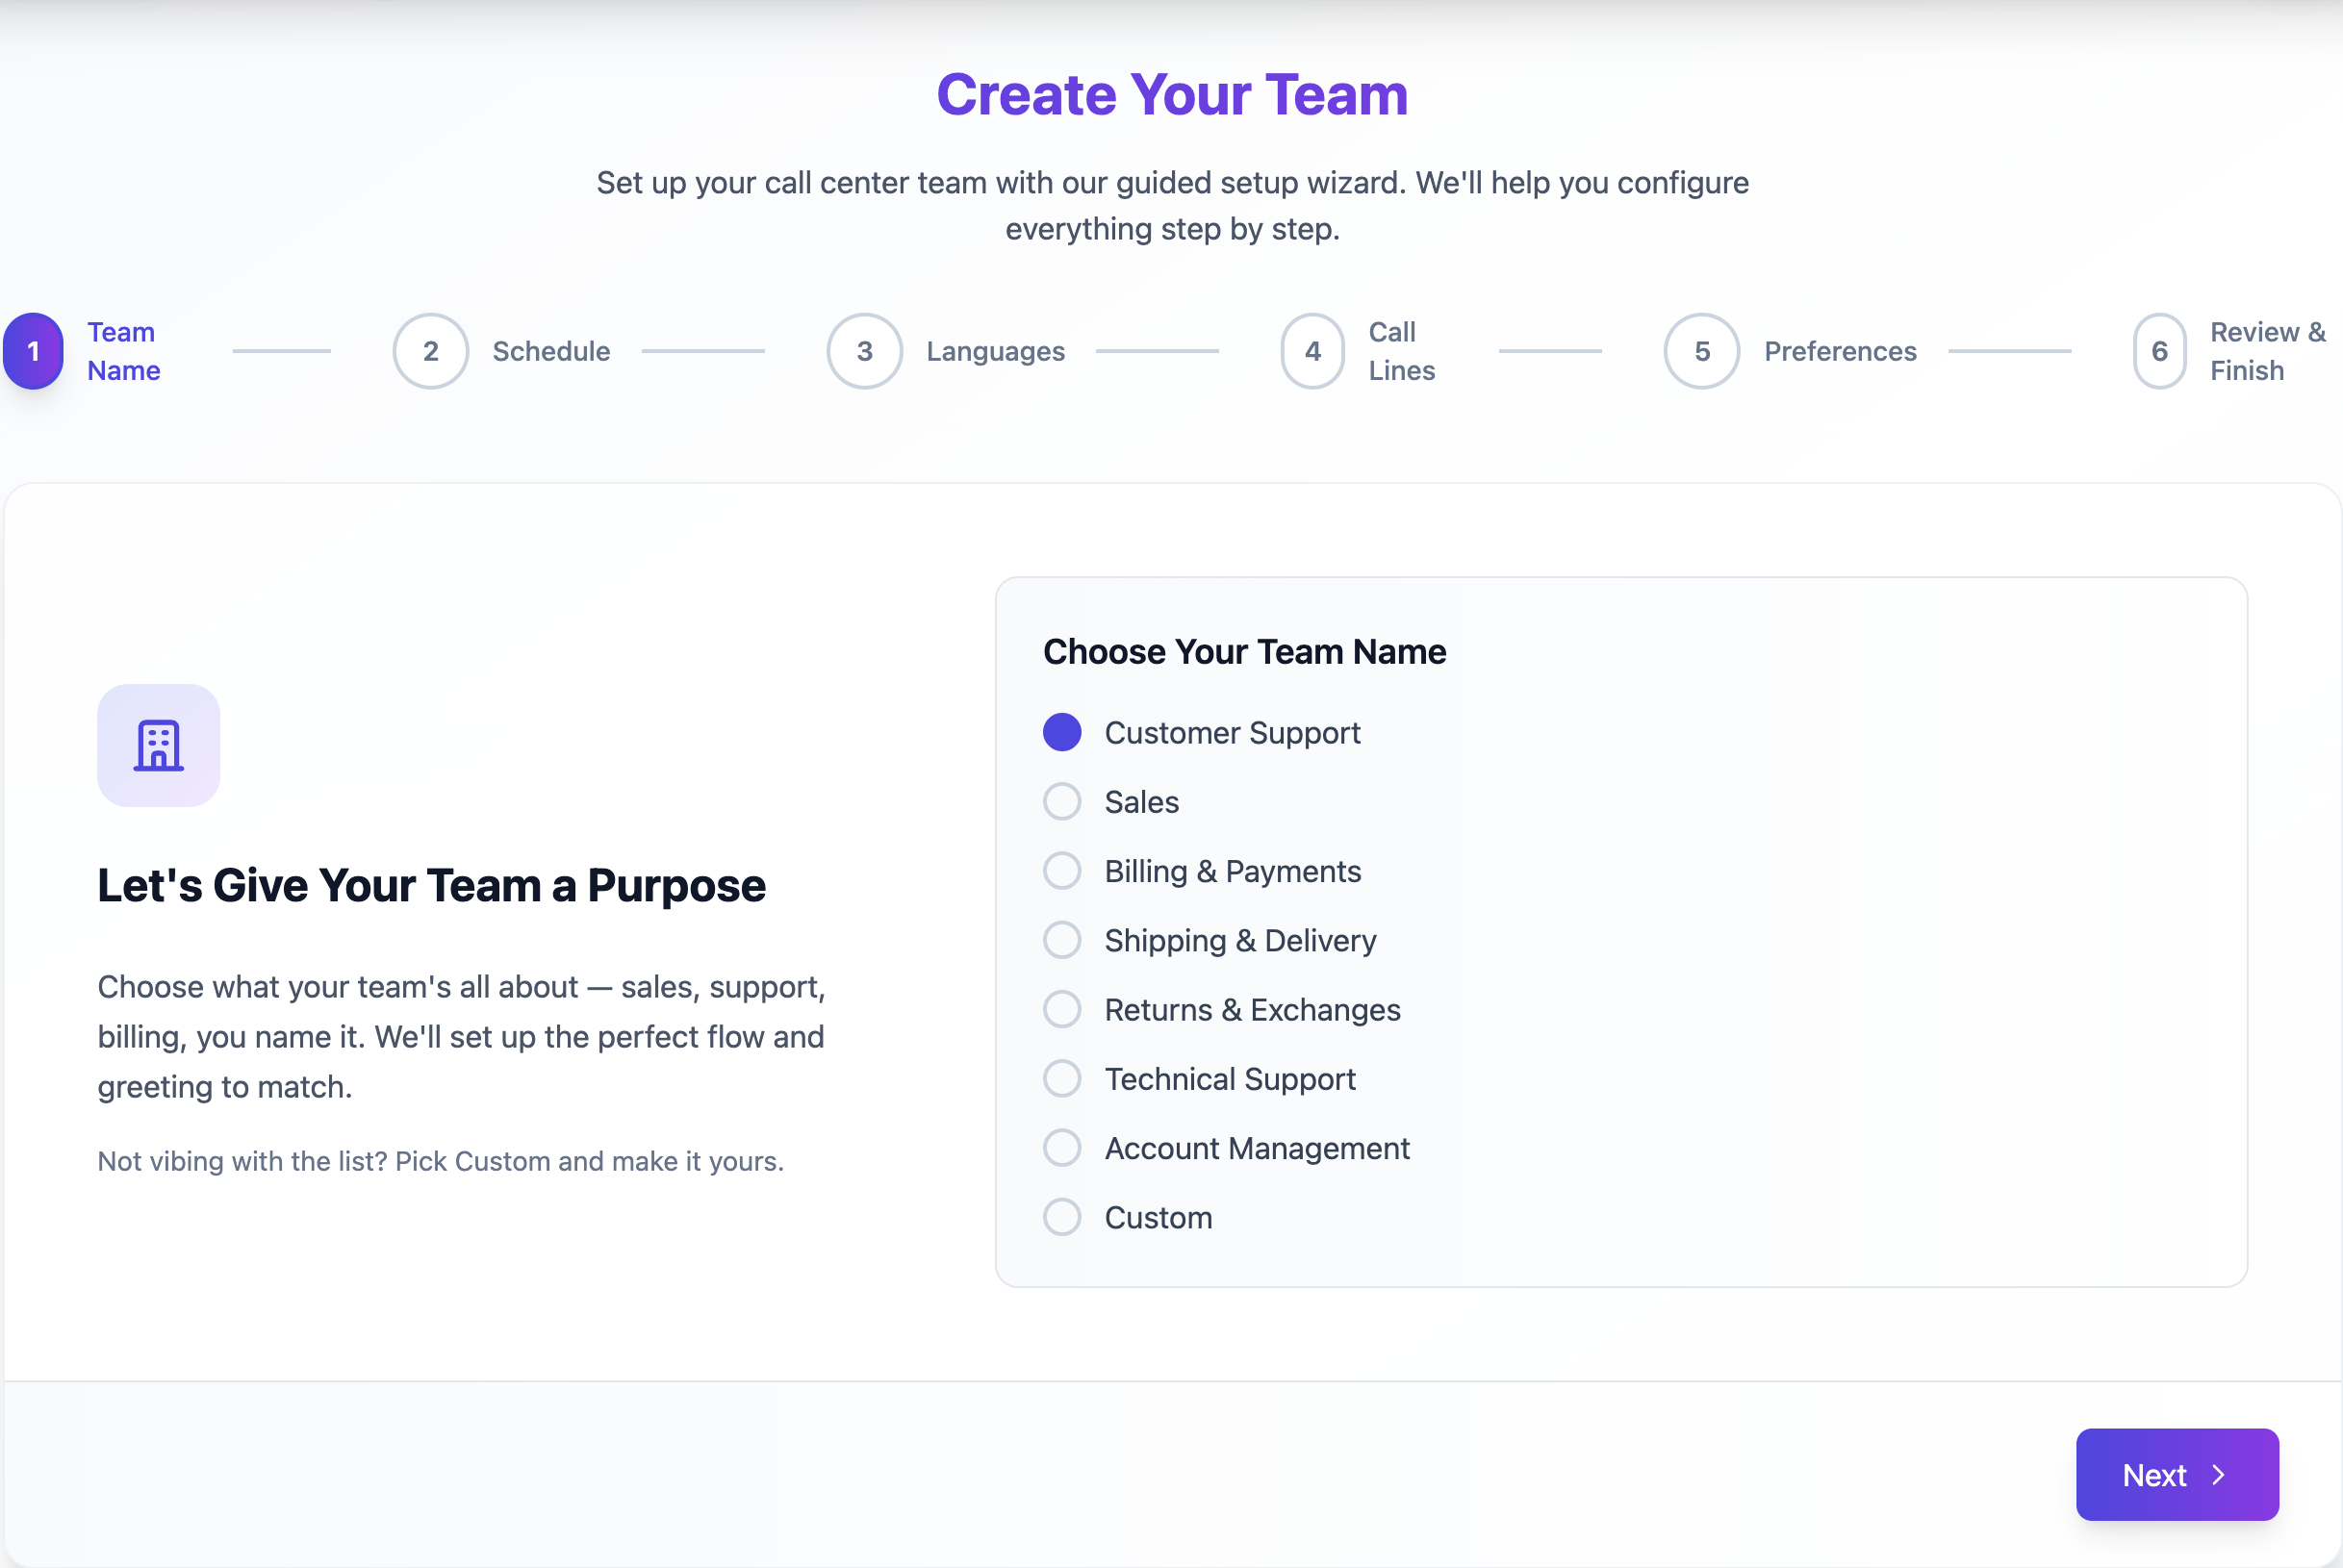The height and width of the screenshot is (1568, 2343).
Task: Click the step 2 Schedule circle
Action: [431, 351]
